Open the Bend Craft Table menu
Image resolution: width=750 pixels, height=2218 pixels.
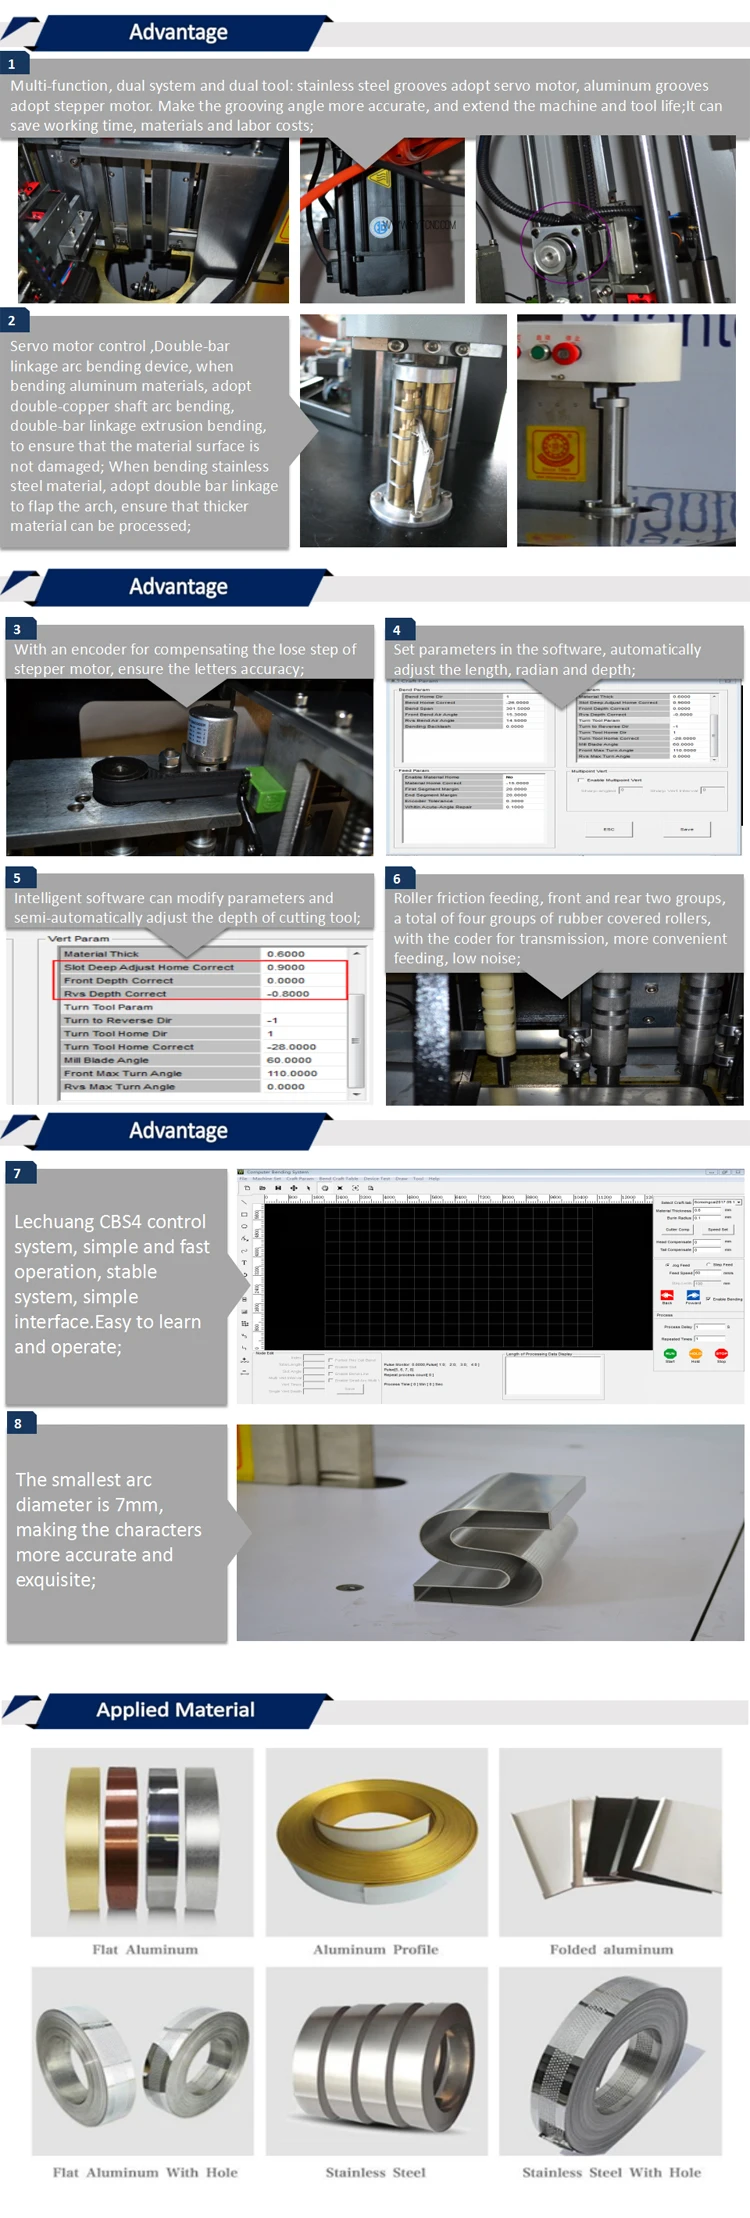pos(338,1179)
